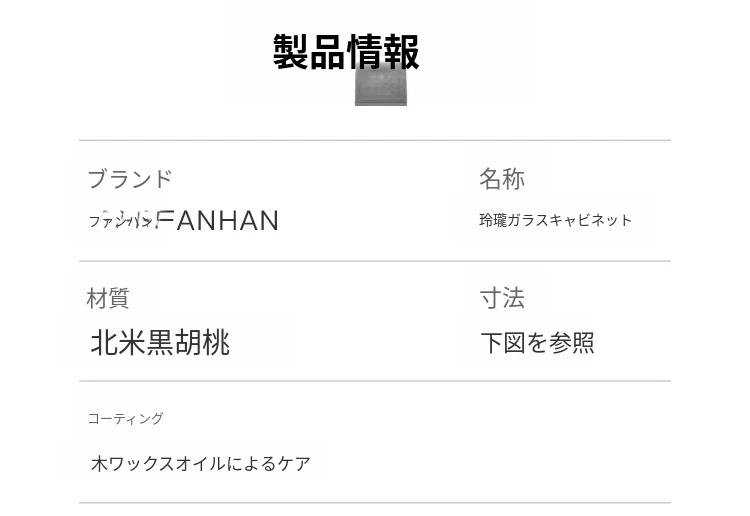This screenshot has height=516, width=750.
Task: Click the 木ワックスオイルによるケア coating value
Action: pyautogui.click(x=201, y=464)
